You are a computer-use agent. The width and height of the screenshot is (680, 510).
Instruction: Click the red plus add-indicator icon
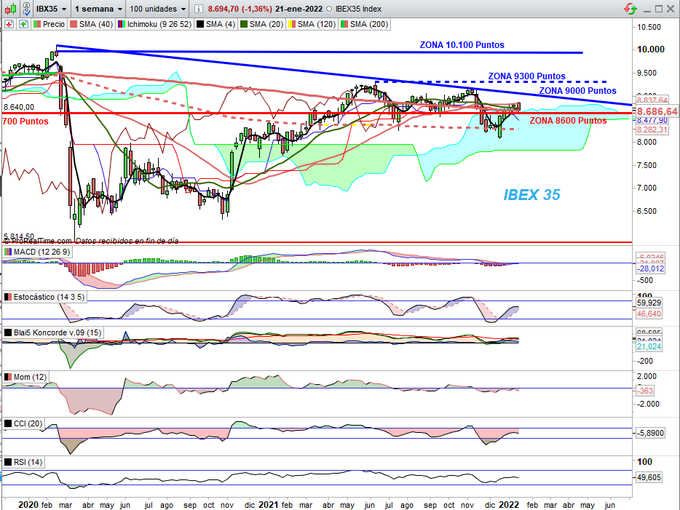9,24
